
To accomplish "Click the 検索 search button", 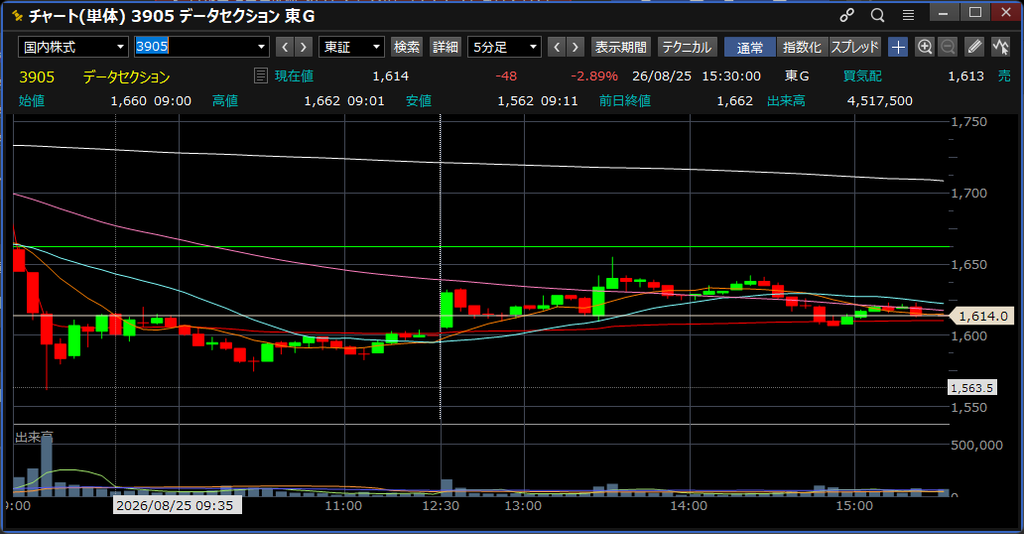I will point(407,47).
